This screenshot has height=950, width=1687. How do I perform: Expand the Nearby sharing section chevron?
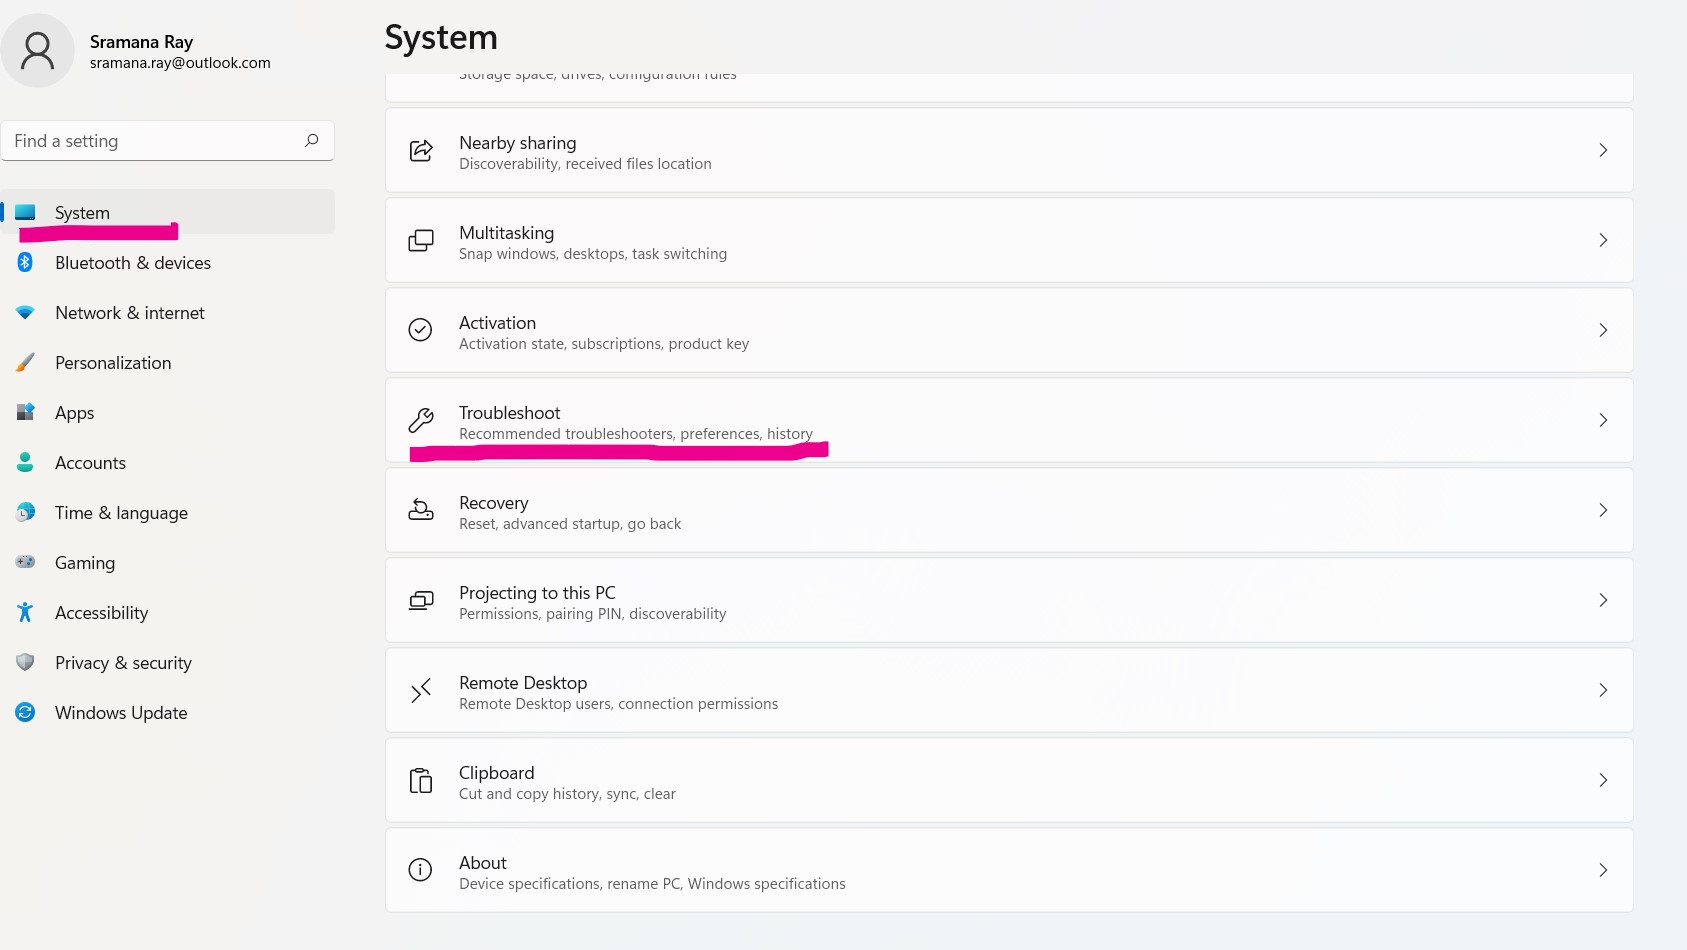(x=1603, y=150)
